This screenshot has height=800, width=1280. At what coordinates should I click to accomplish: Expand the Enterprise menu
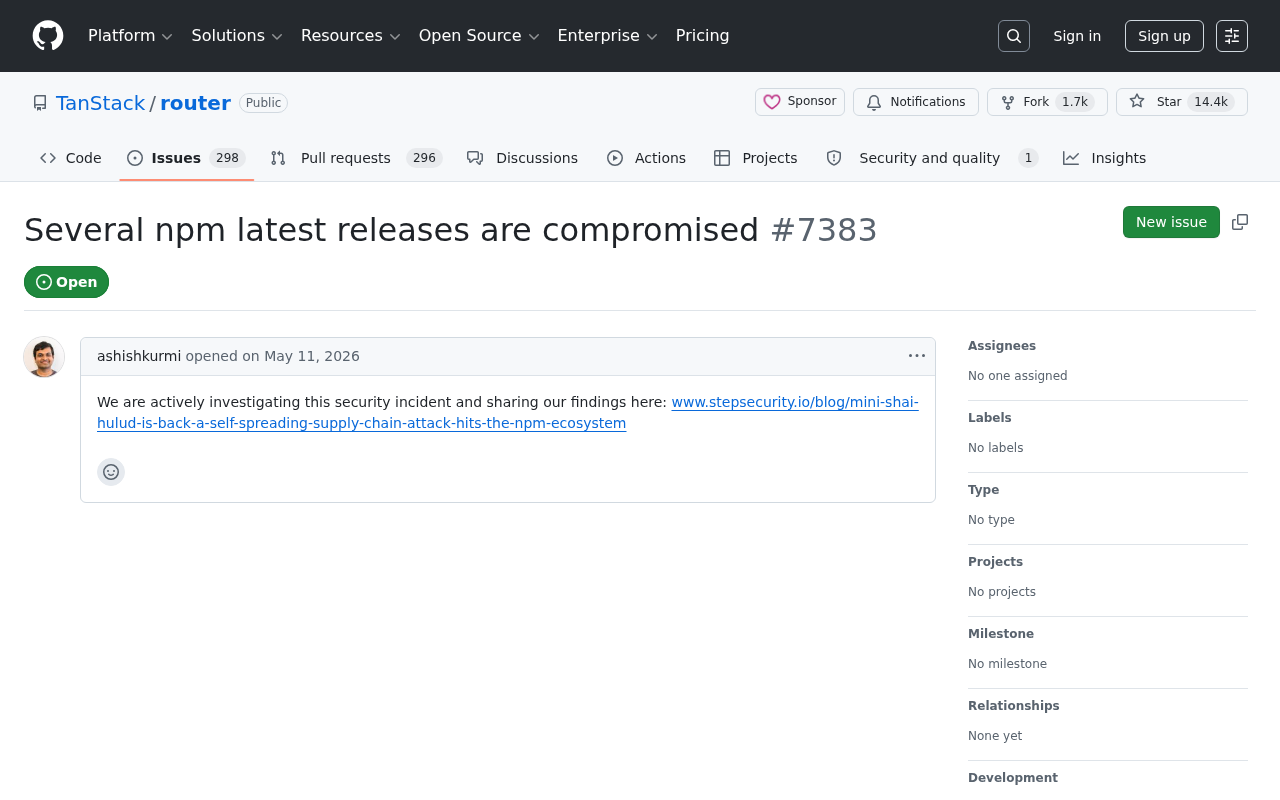tap(607, 36)
